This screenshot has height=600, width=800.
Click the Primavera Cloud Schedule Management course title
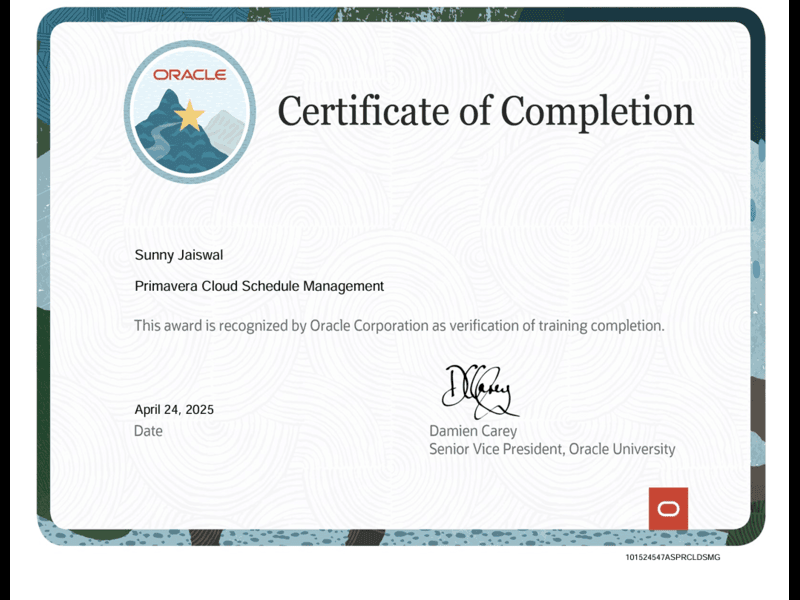pyautogui.click(x=259, y=286)
